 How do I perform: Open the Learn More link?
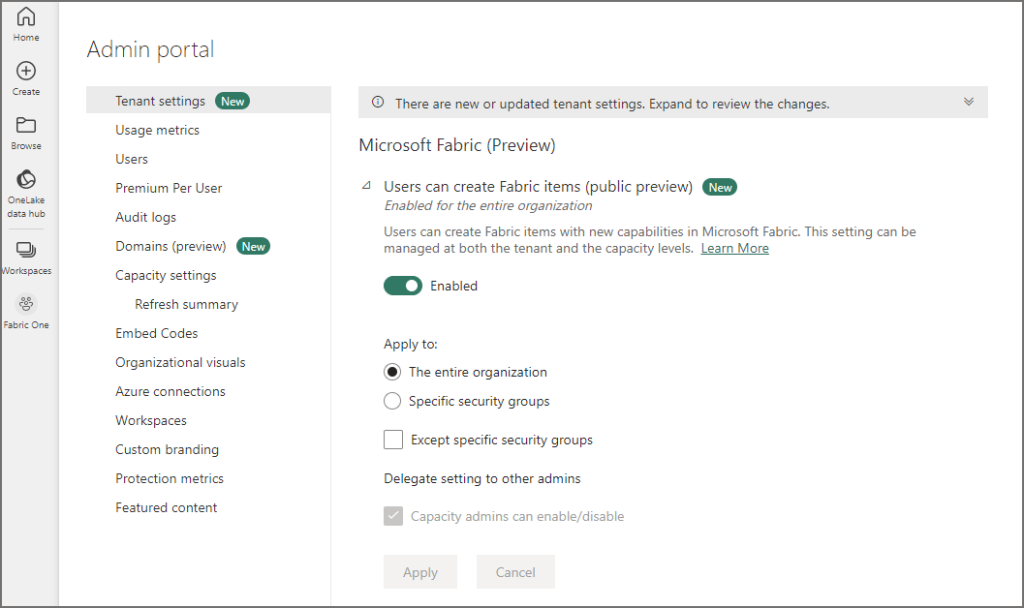pos(735,248)
